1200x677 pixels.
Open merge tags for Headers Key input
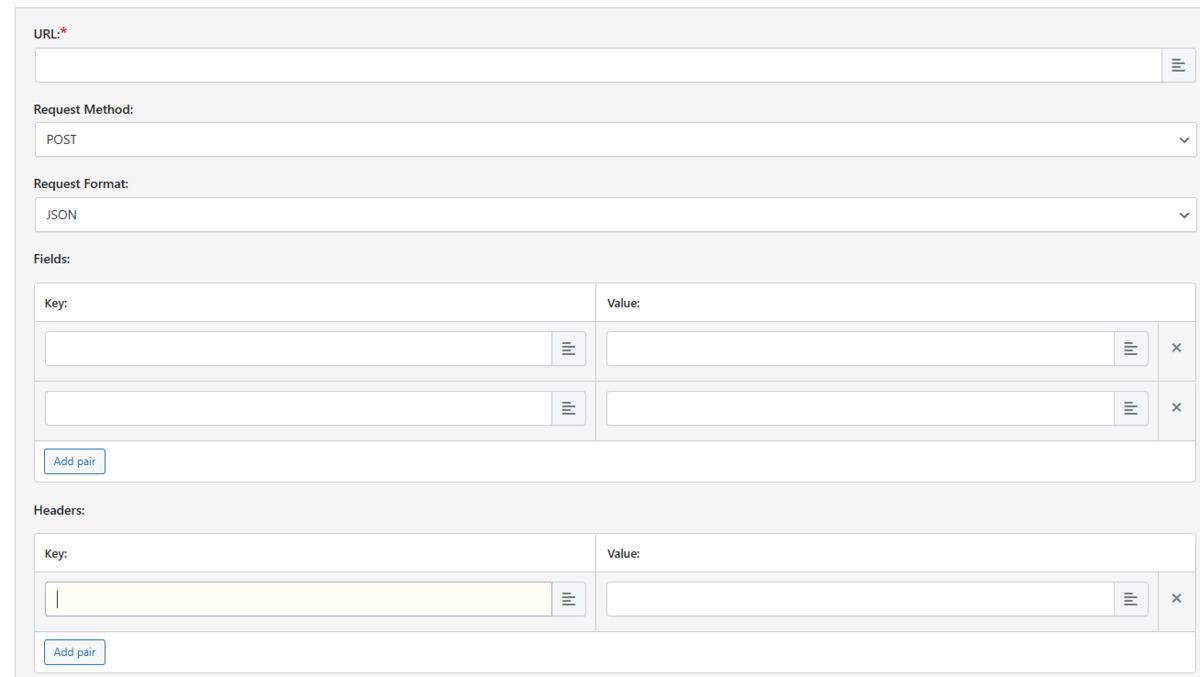(x=568, y=599)
